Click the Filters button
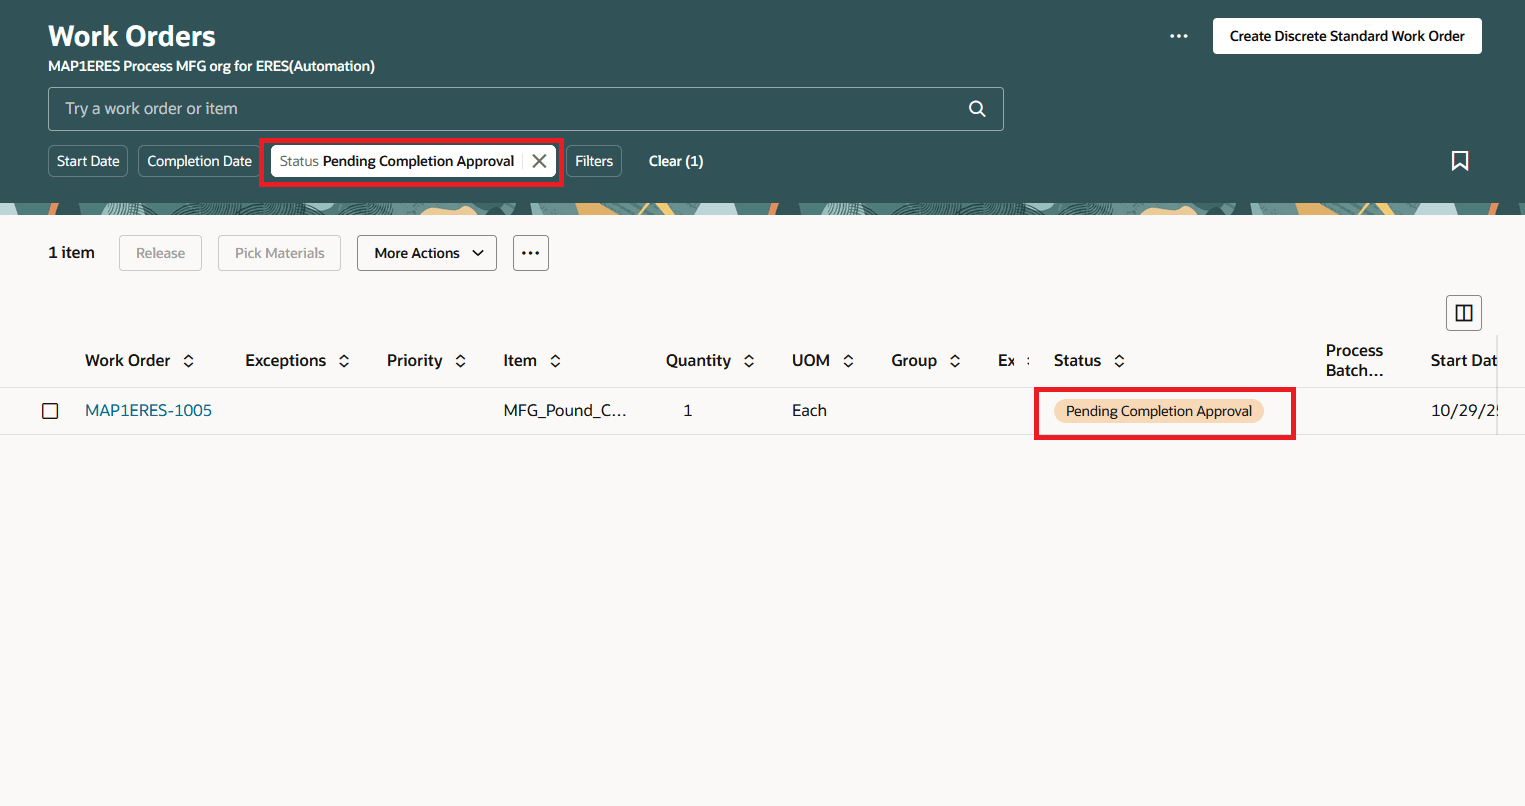This screenshot has height=806, width=1525. point(594,161)
